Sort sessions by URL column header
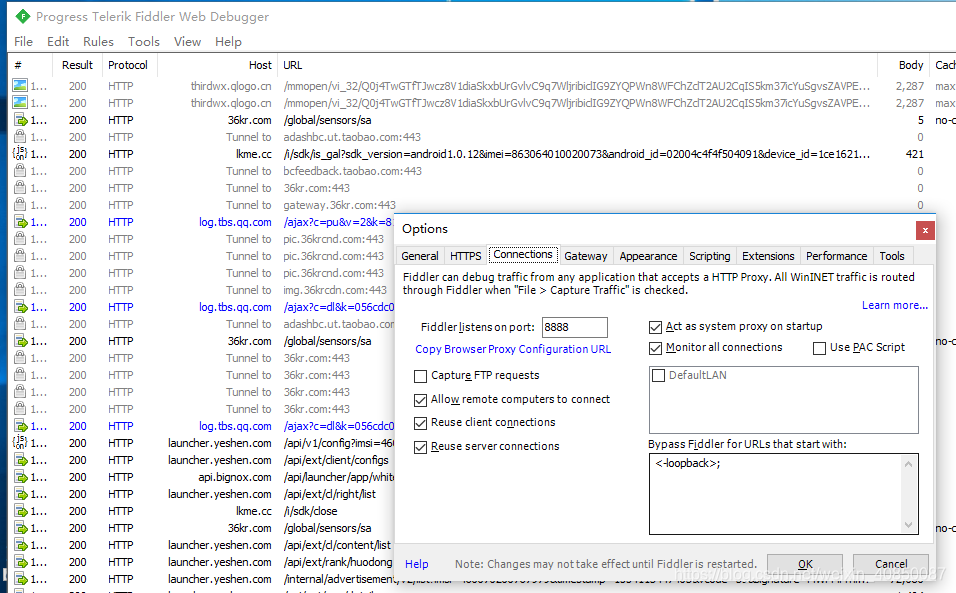 pyautogui.click(x=577, y=65)
